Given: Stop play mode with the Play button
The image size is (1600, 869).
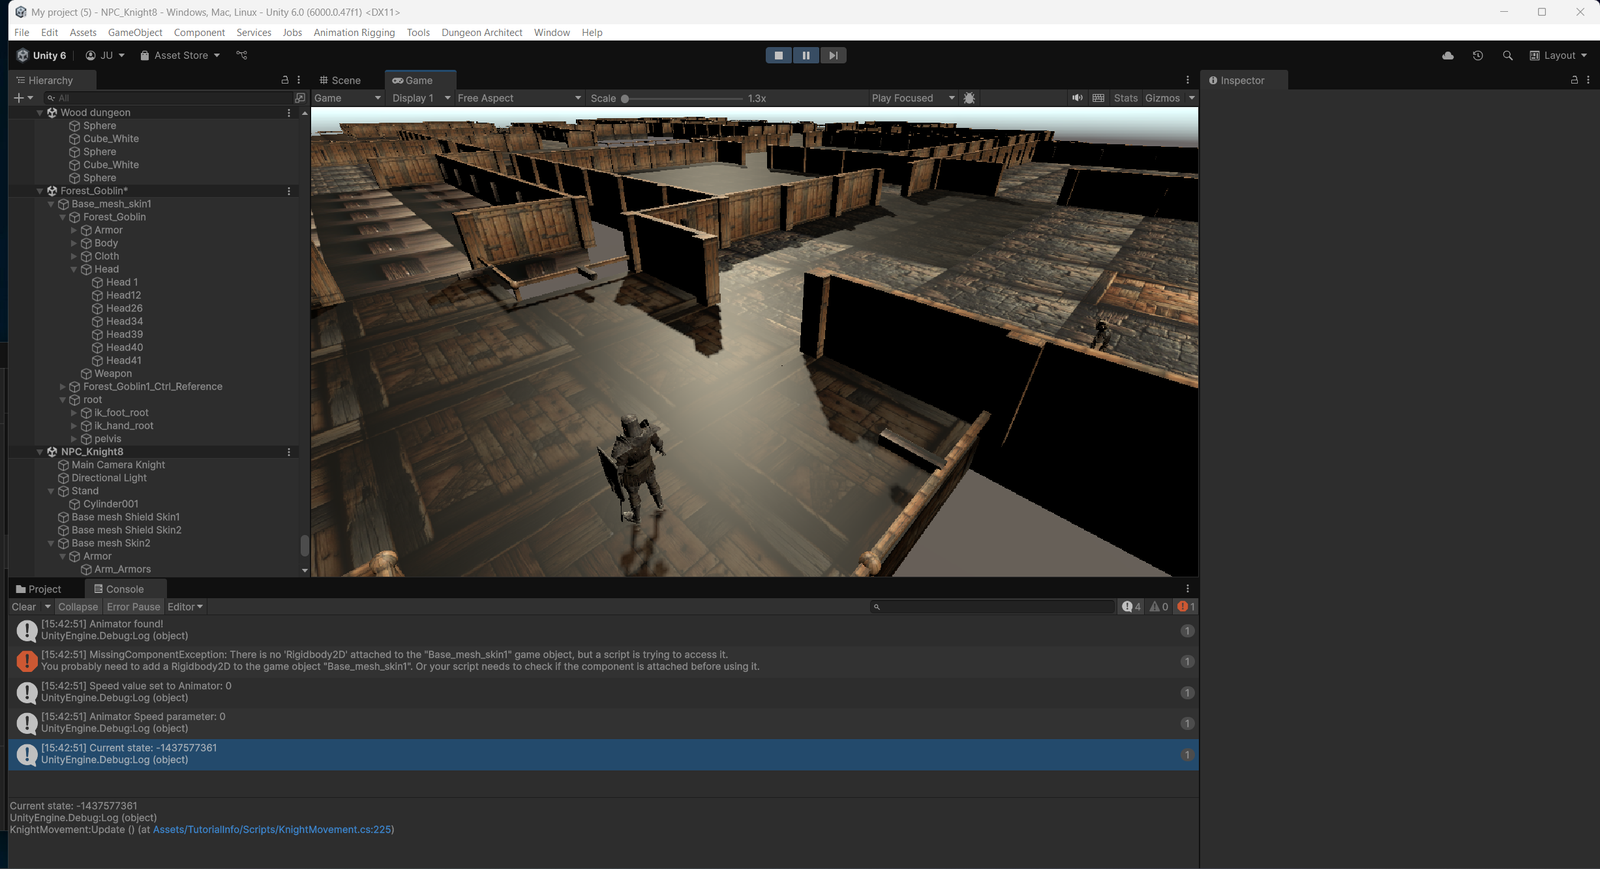Looking at the screenshot, I should pyautogui.click(x=779, y=56).
